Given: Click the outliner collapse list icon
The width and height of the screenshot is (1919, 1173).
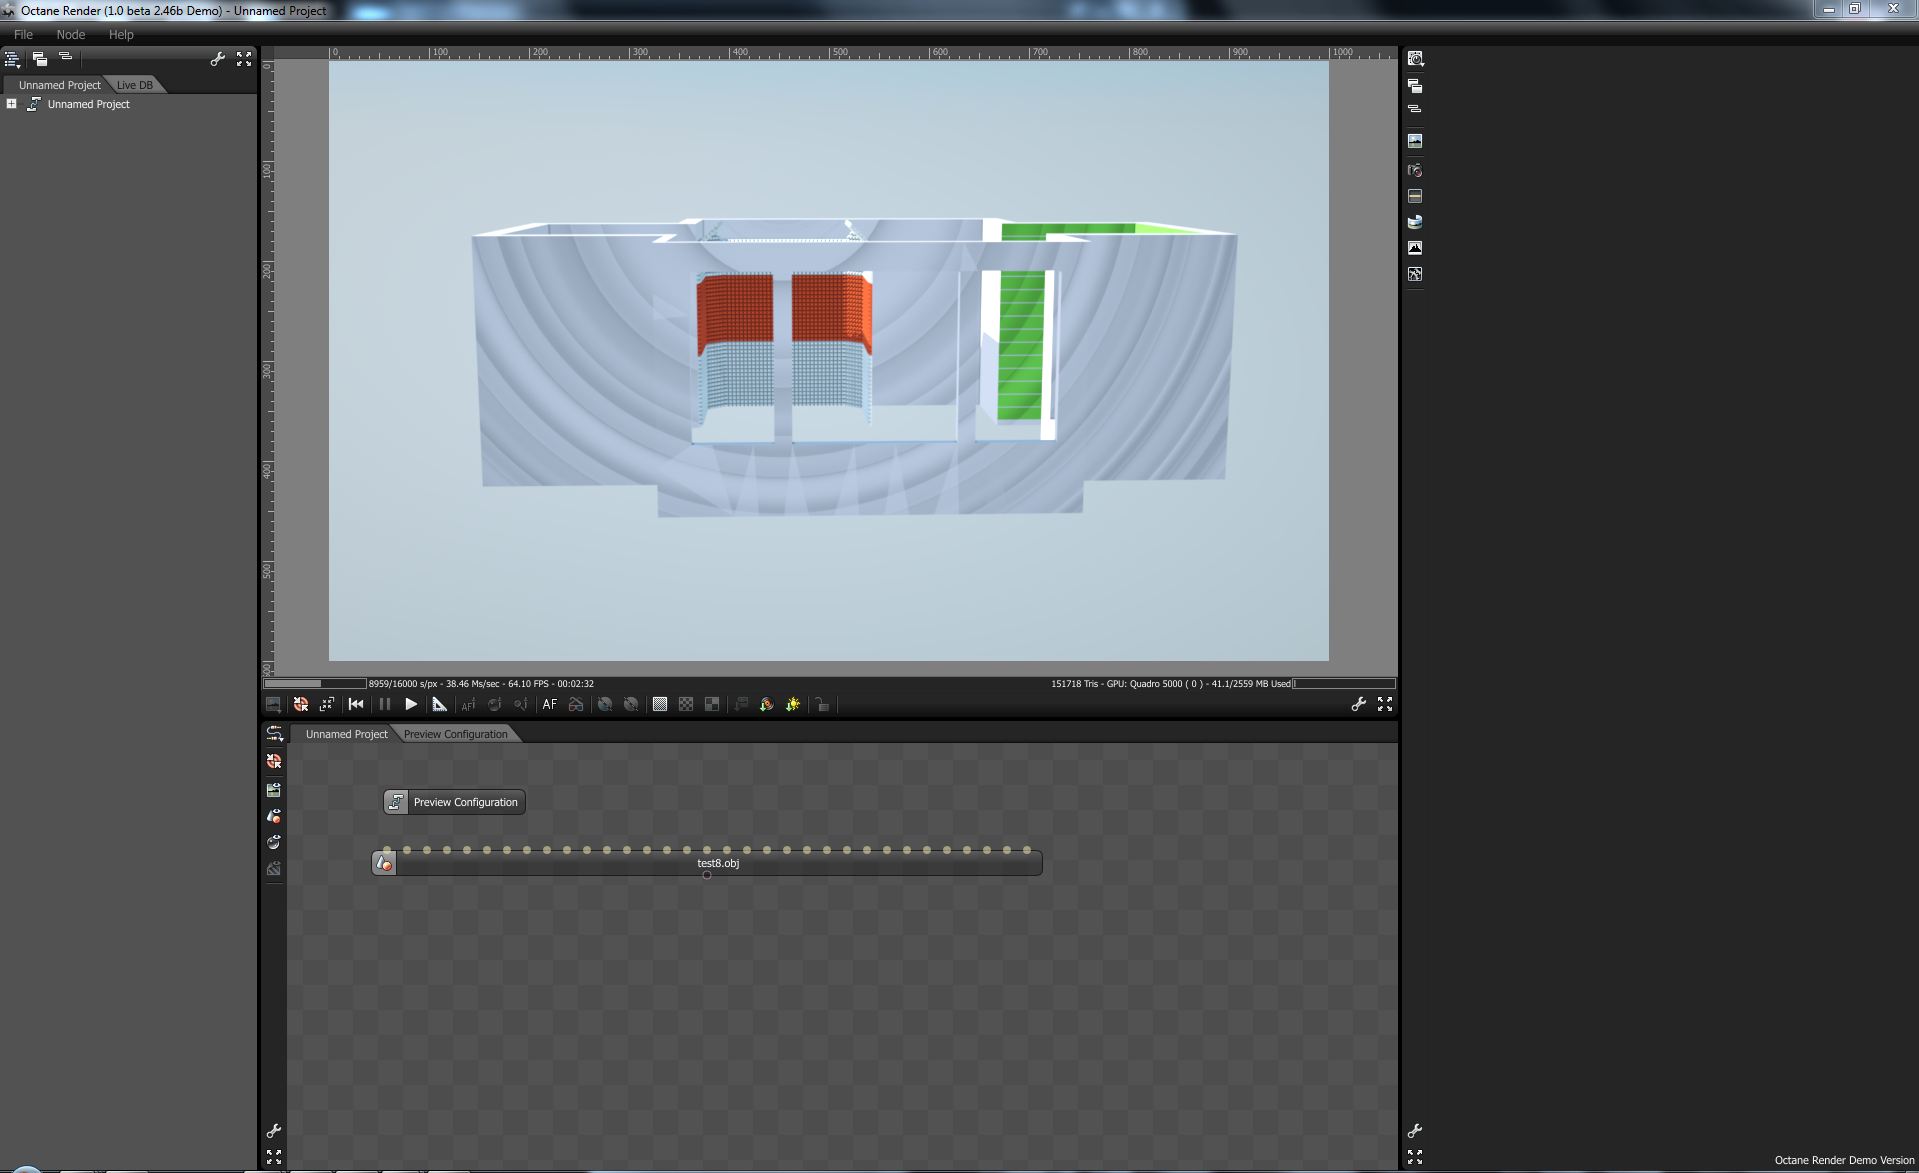Looking at the screenshot, I should coord(66,58).
